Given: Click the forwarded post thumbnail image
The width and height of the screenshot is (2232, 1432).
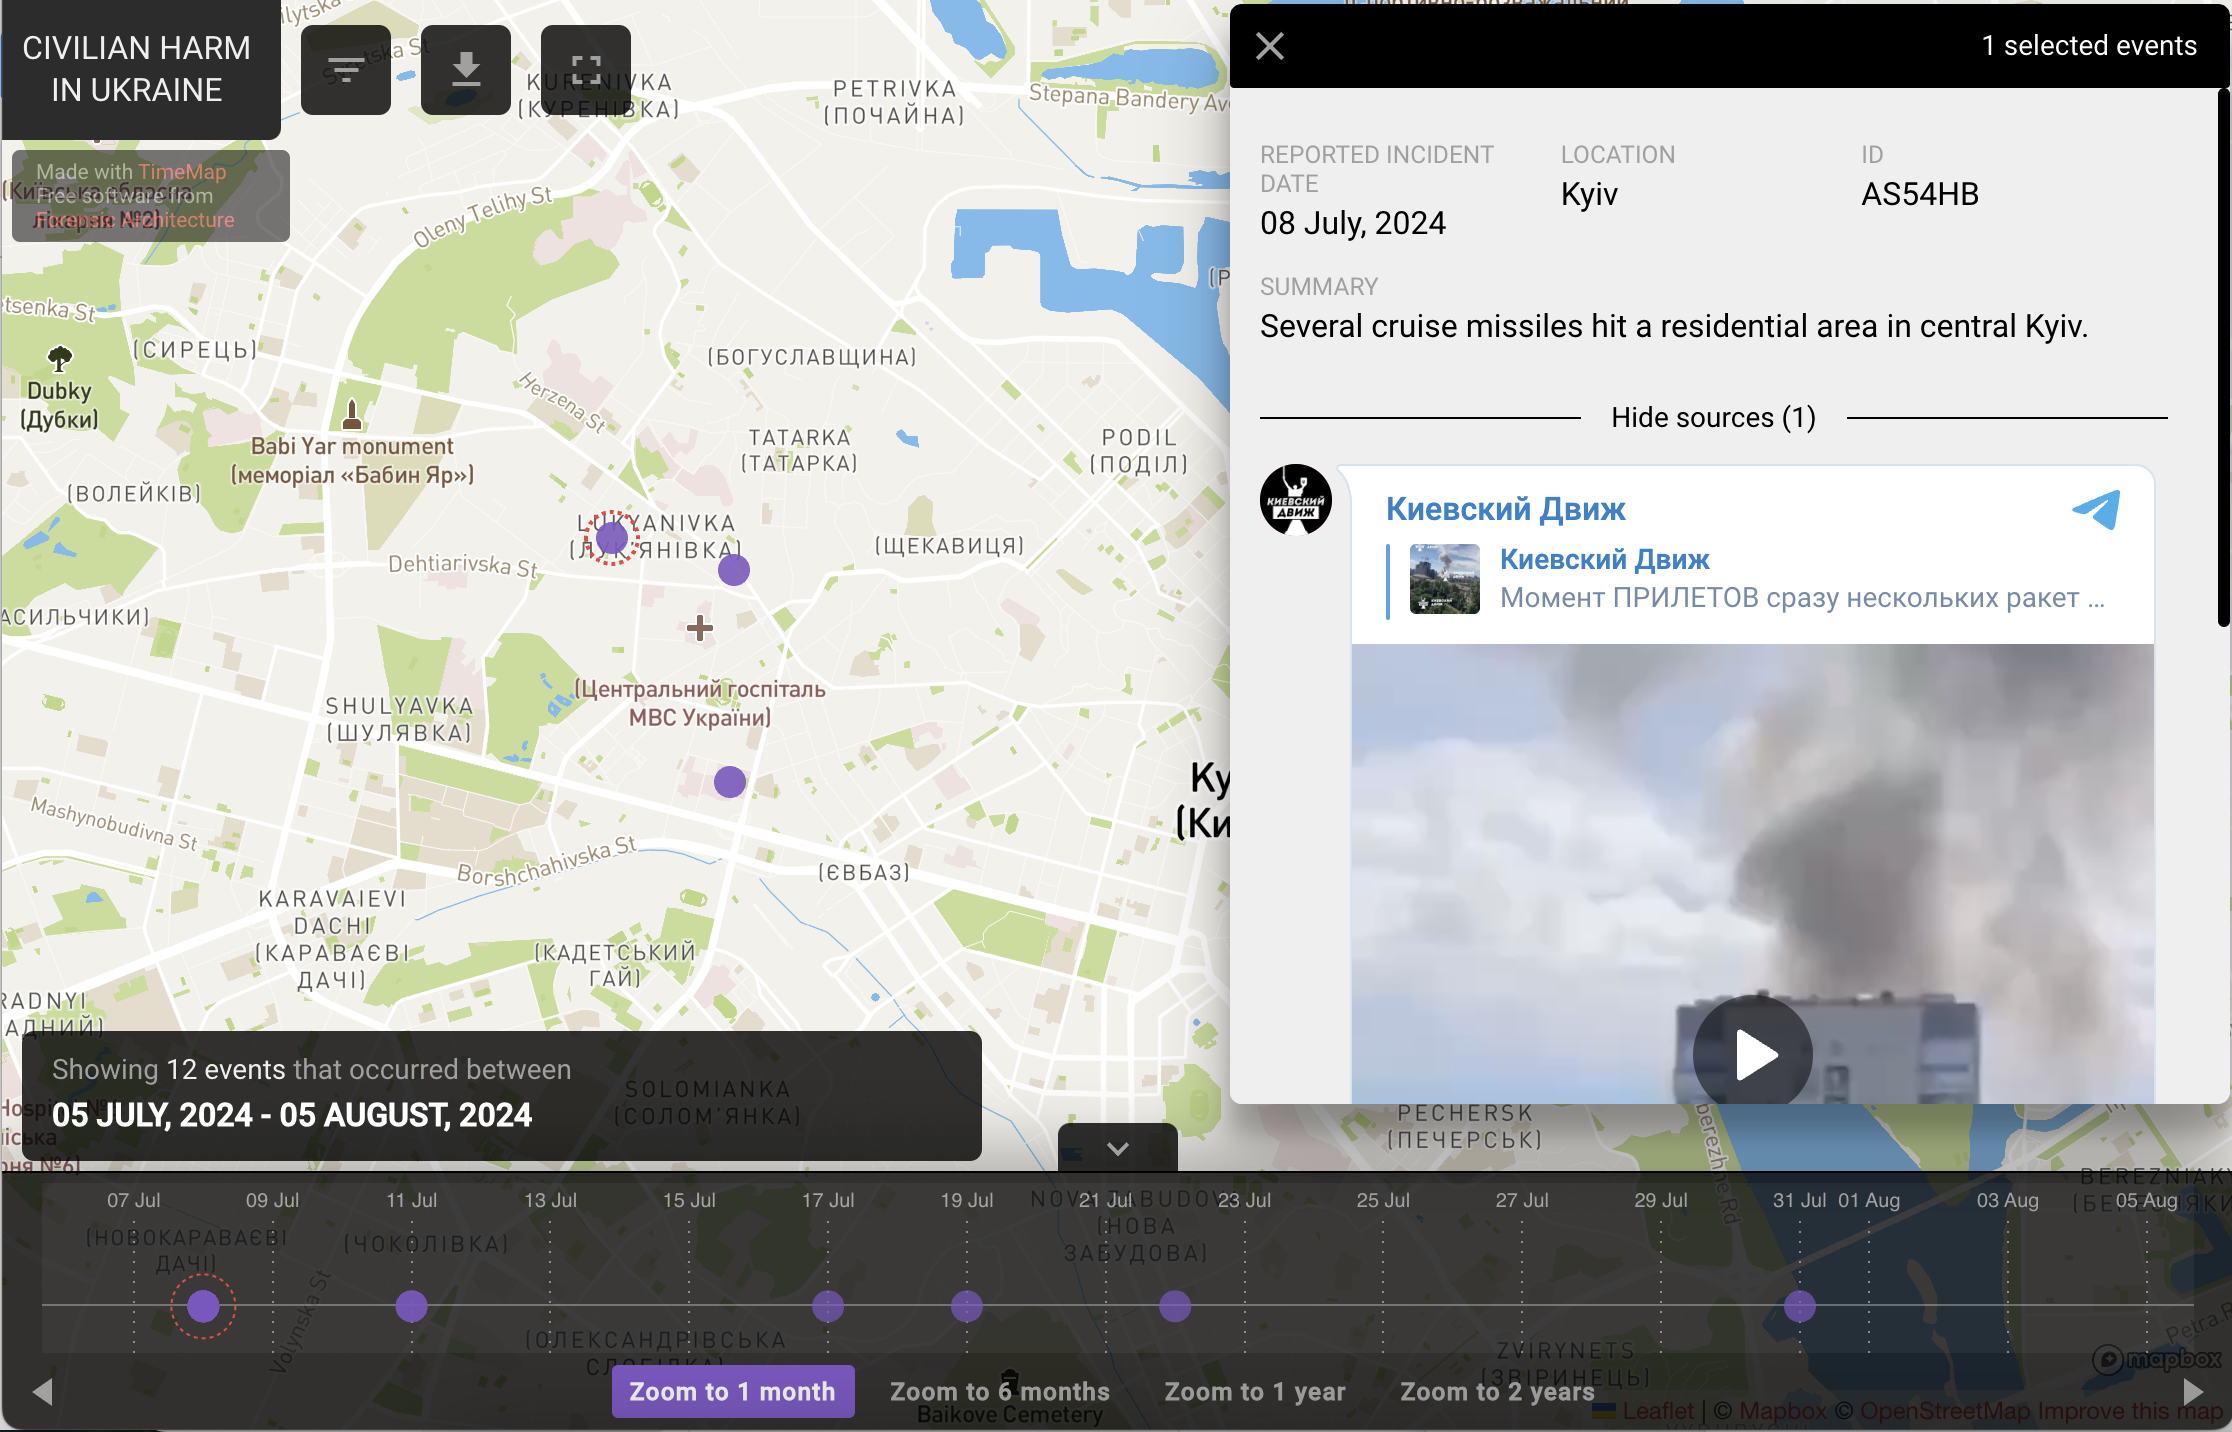Looking at the screenshot, I should [x=1444, y=579].
